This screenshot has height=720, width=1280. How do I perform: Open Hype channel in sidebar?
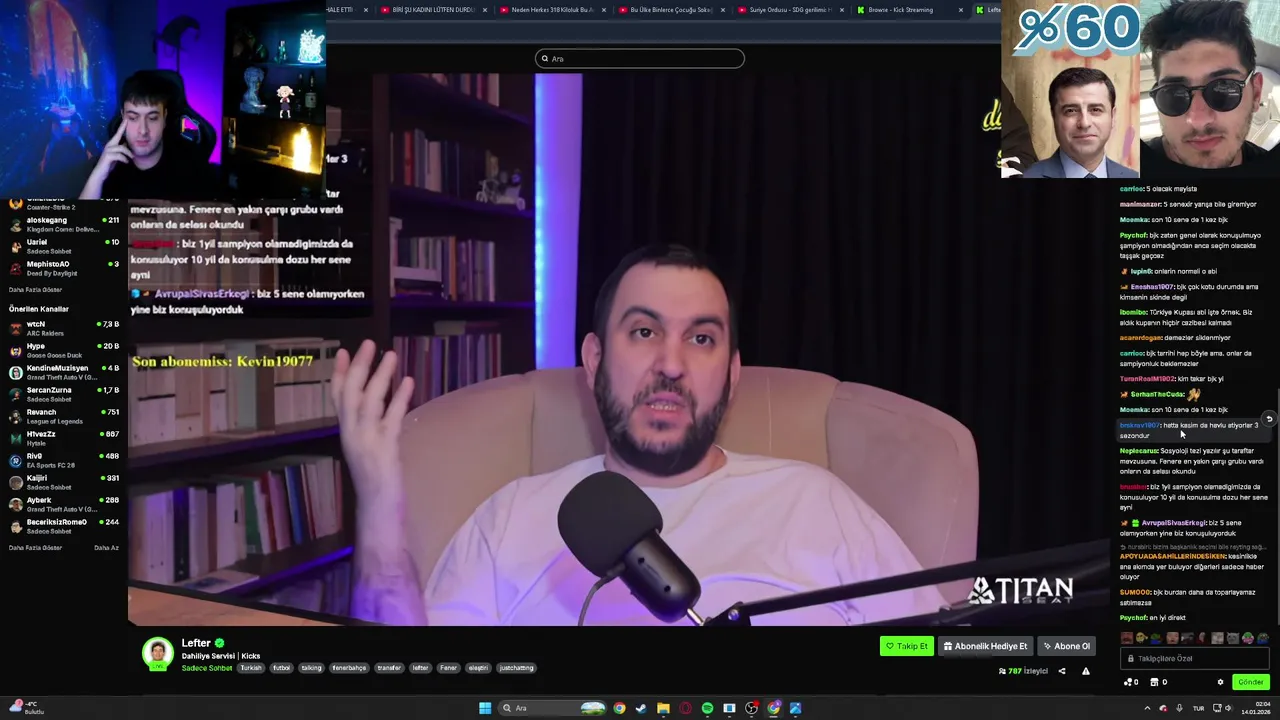[x=64, y=350]
